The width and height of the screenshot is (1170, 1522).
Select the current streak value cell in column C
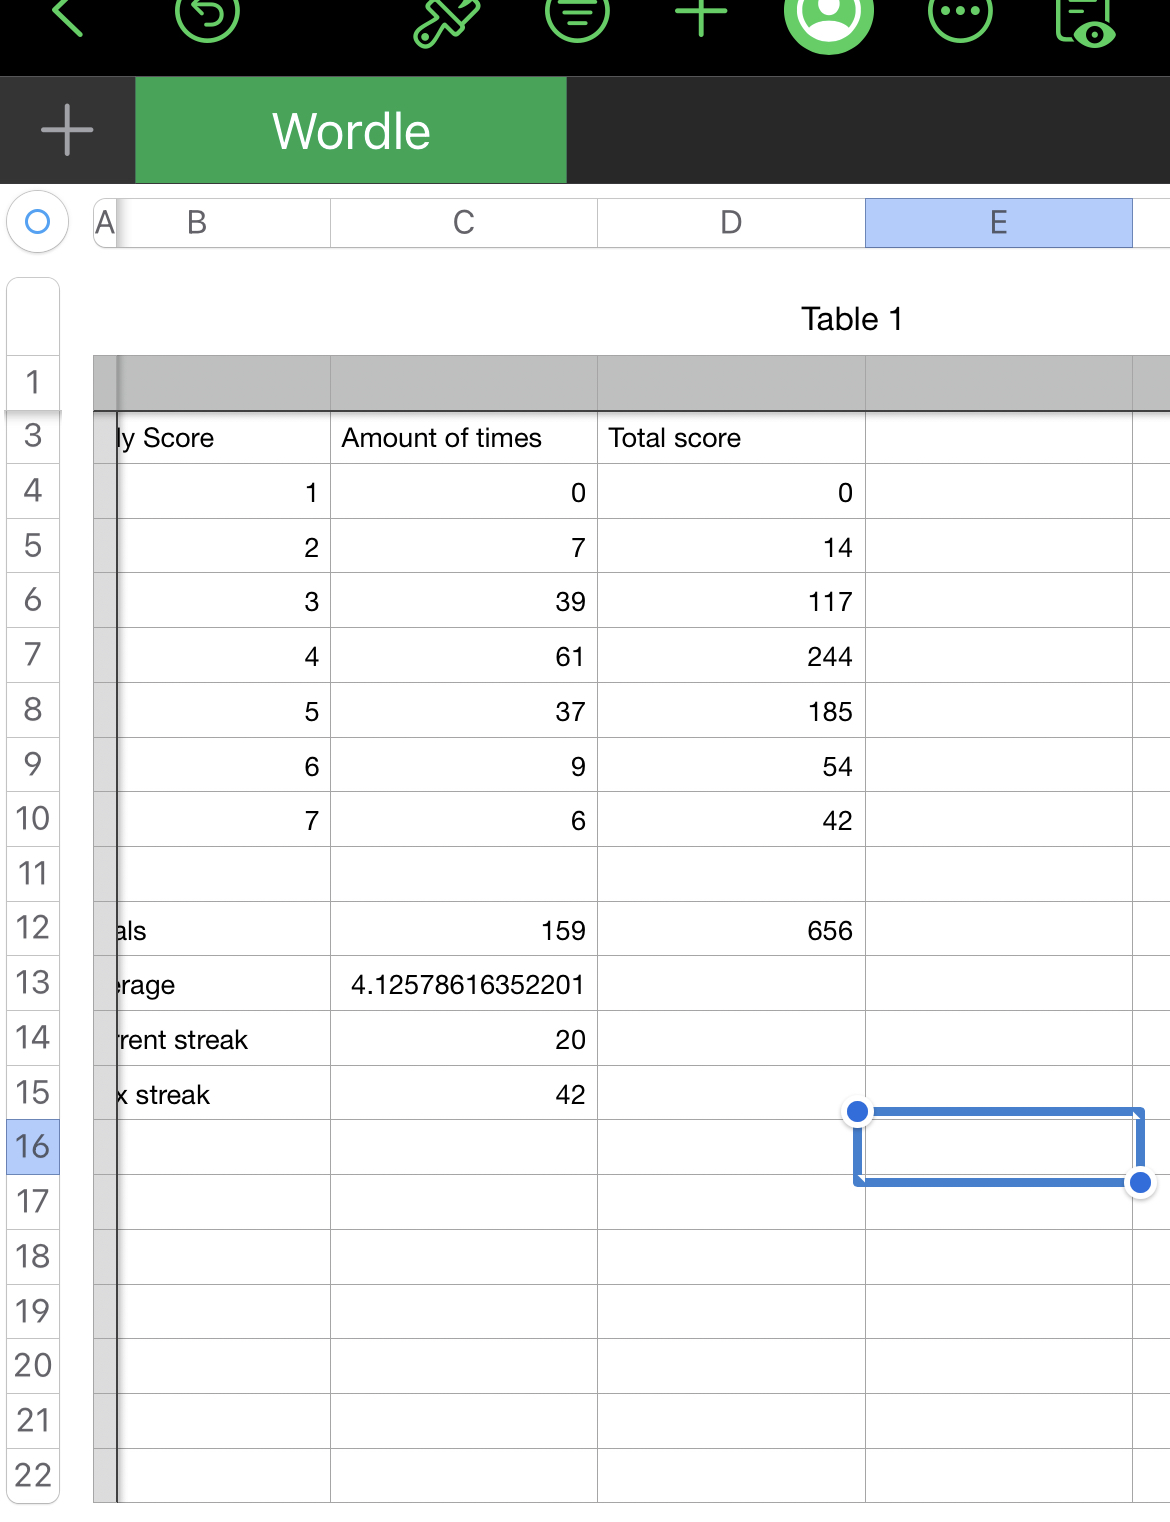(x=464, y=1039)
